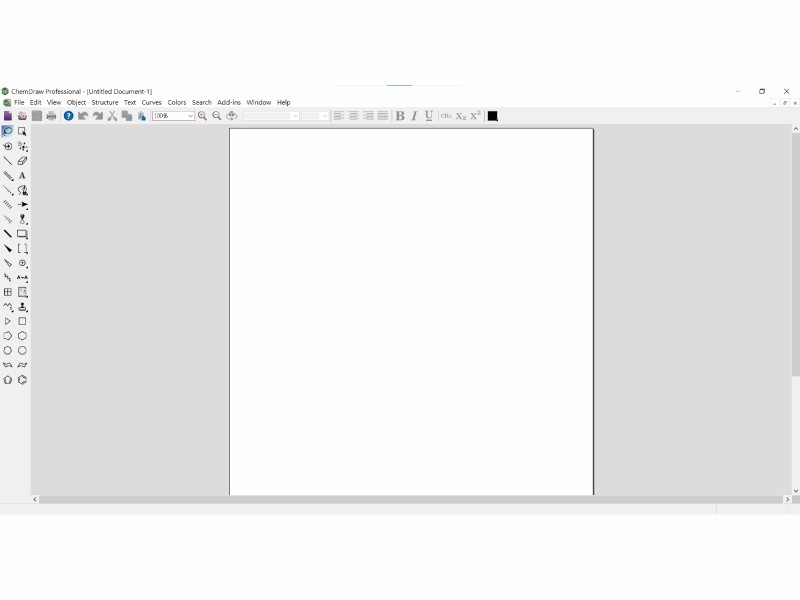800x600 pixels.
Task: Select the Lasso selection tool
Action: coord(7,131)
